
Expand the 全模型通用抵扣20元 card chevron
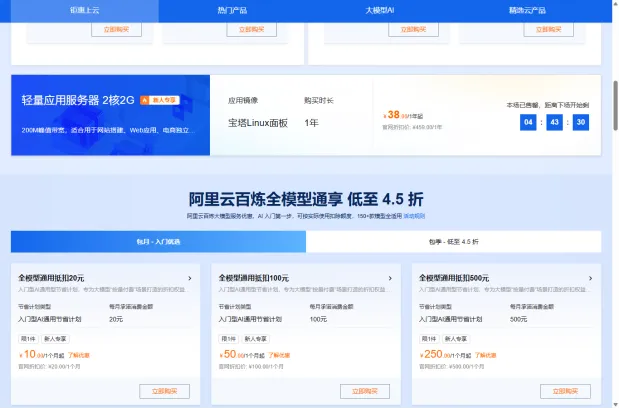(x=190, y=278)
